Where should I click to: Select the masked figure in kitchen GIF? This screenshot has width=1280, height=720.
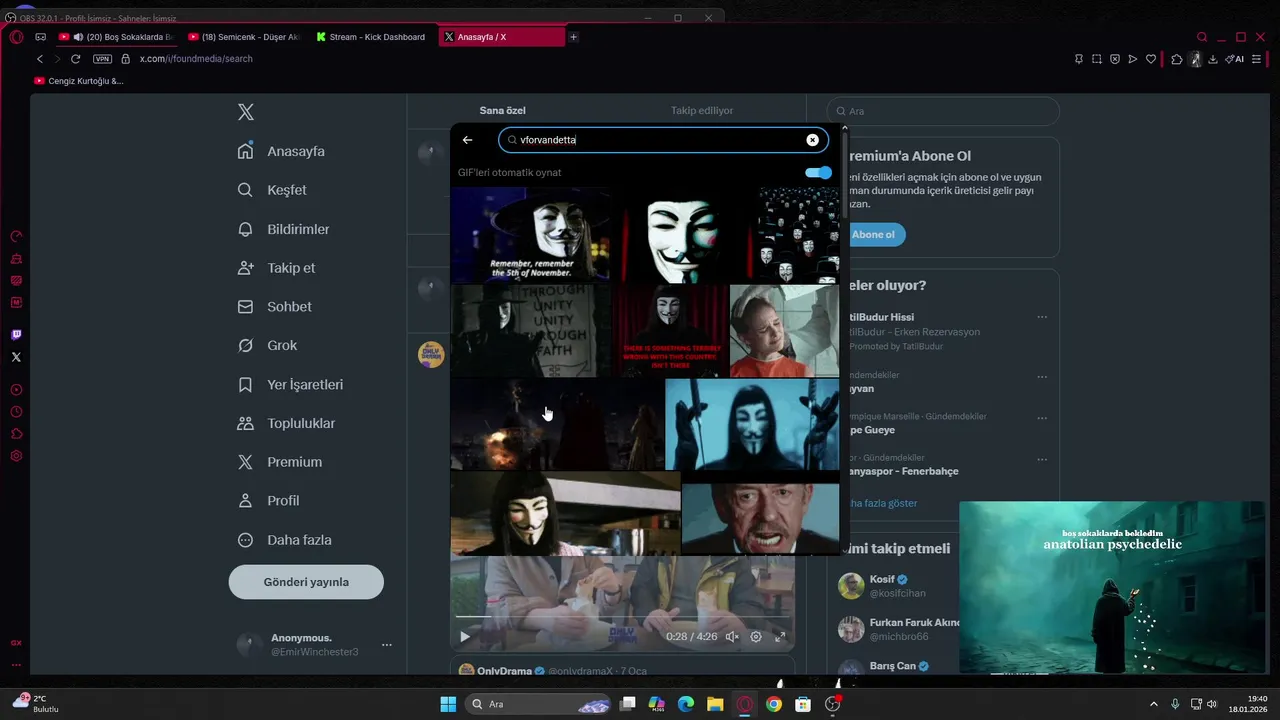pos(565,513)
